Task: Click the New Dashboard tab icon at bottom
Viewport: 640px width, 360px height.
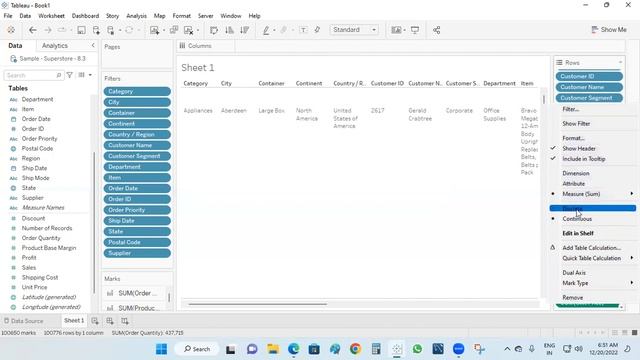Action: [x=110, y=321]
